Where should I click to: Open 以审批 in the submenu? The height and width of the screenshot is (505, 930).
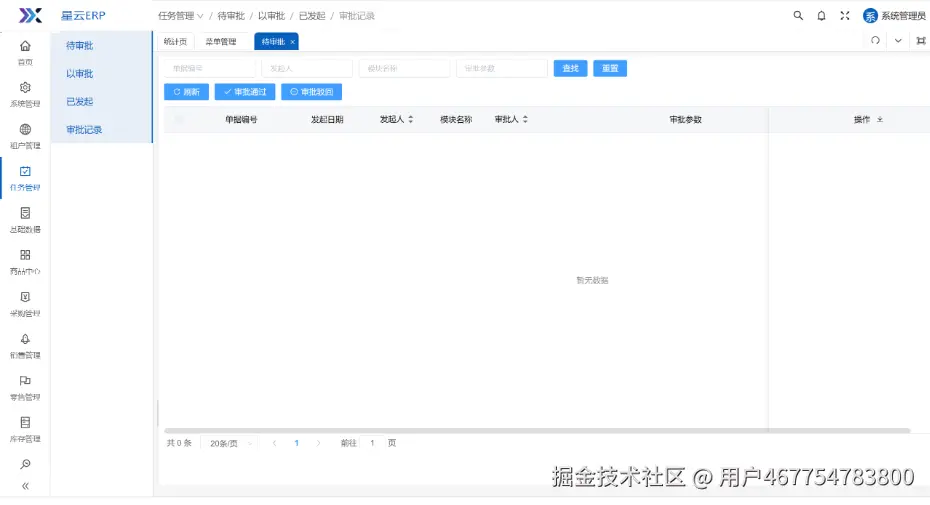coord(79,74)
